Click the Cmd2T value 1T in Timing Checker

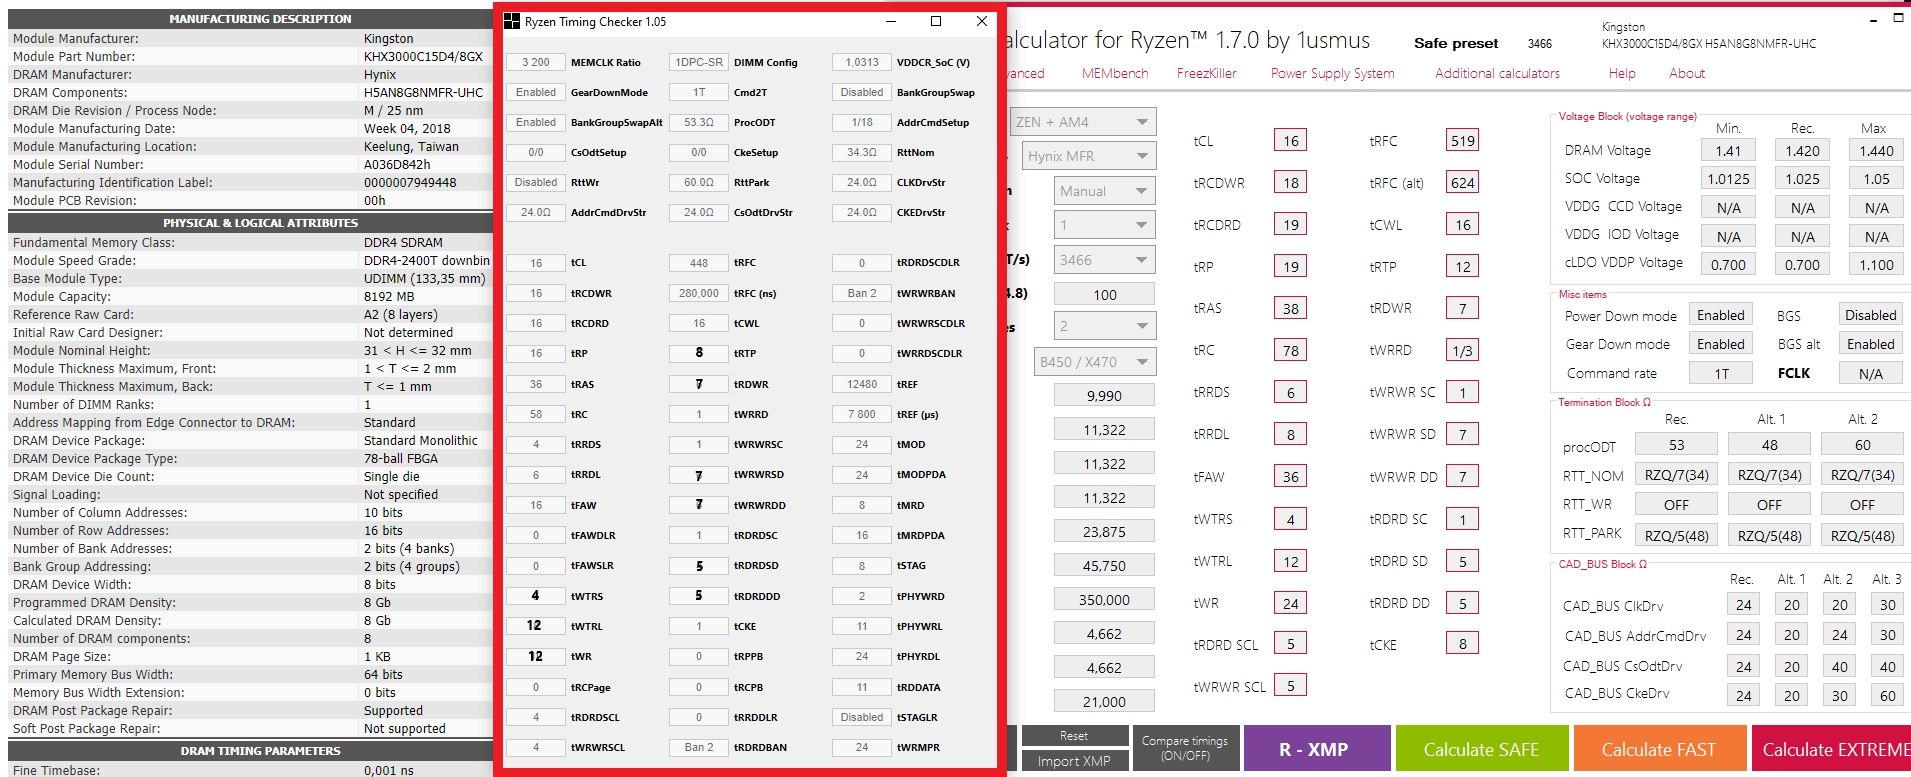[699, 92]
